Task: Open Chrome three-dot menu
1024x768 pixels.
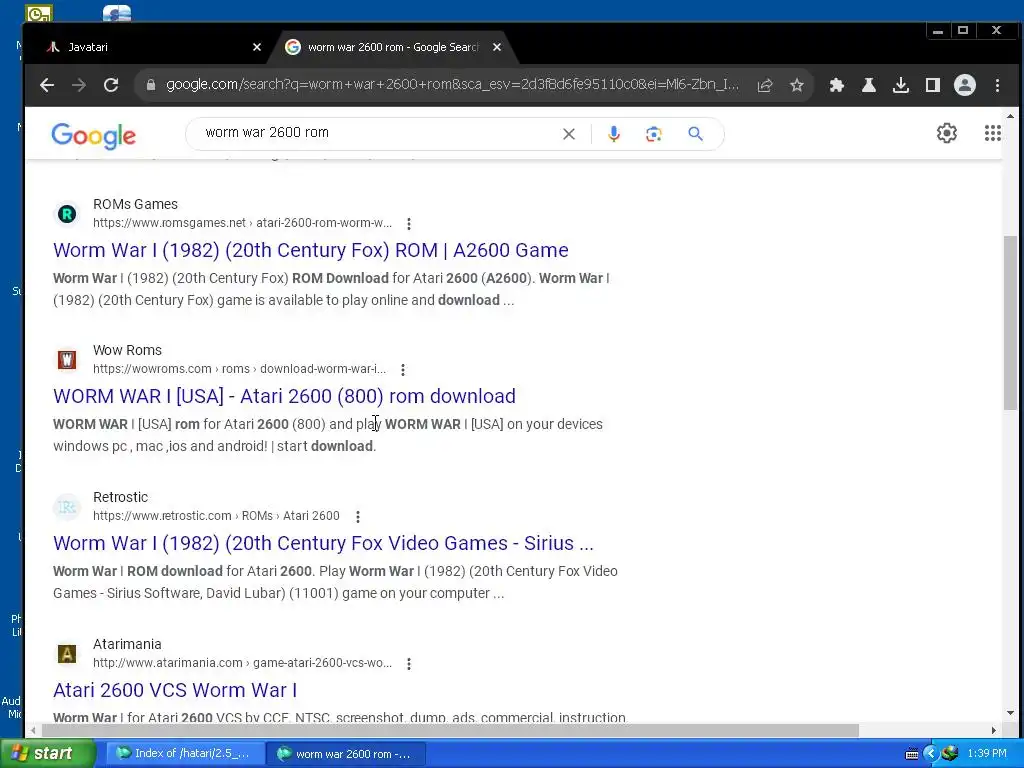Action: click(997, 85)
